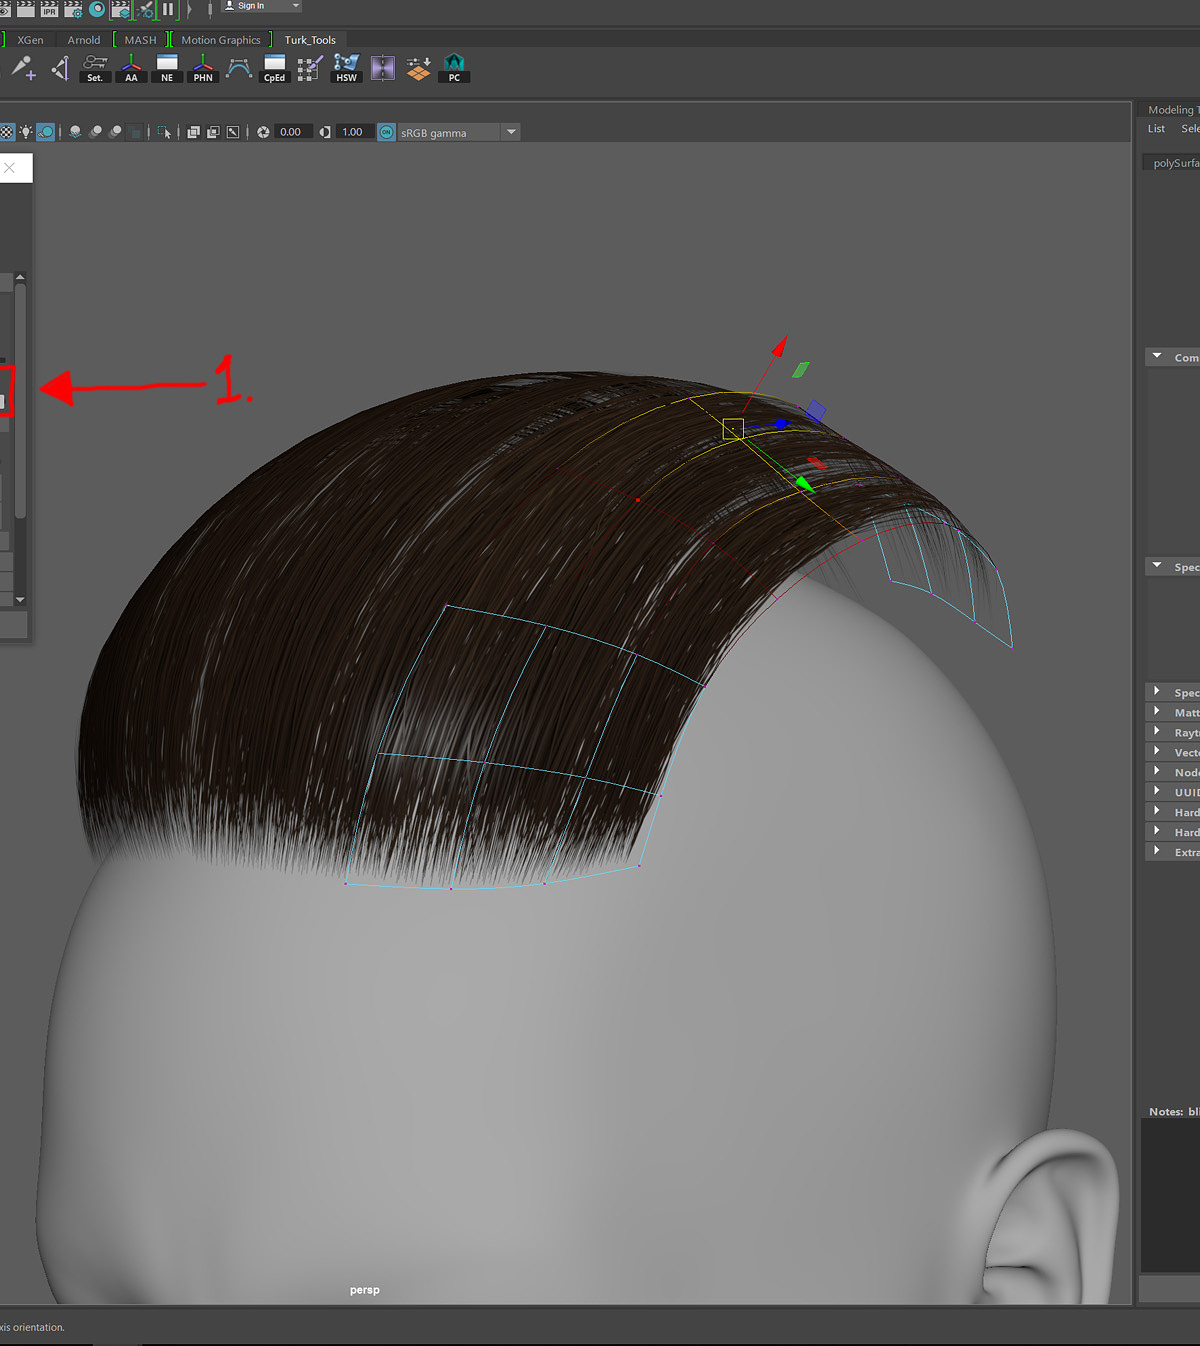Switch to the Arnold shelf tab

coord(84,40)
